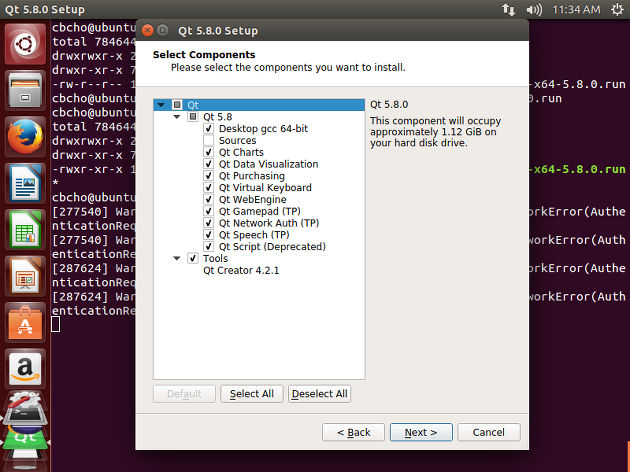Toggle the root Qt component checkbox

[x=177, y=105]
